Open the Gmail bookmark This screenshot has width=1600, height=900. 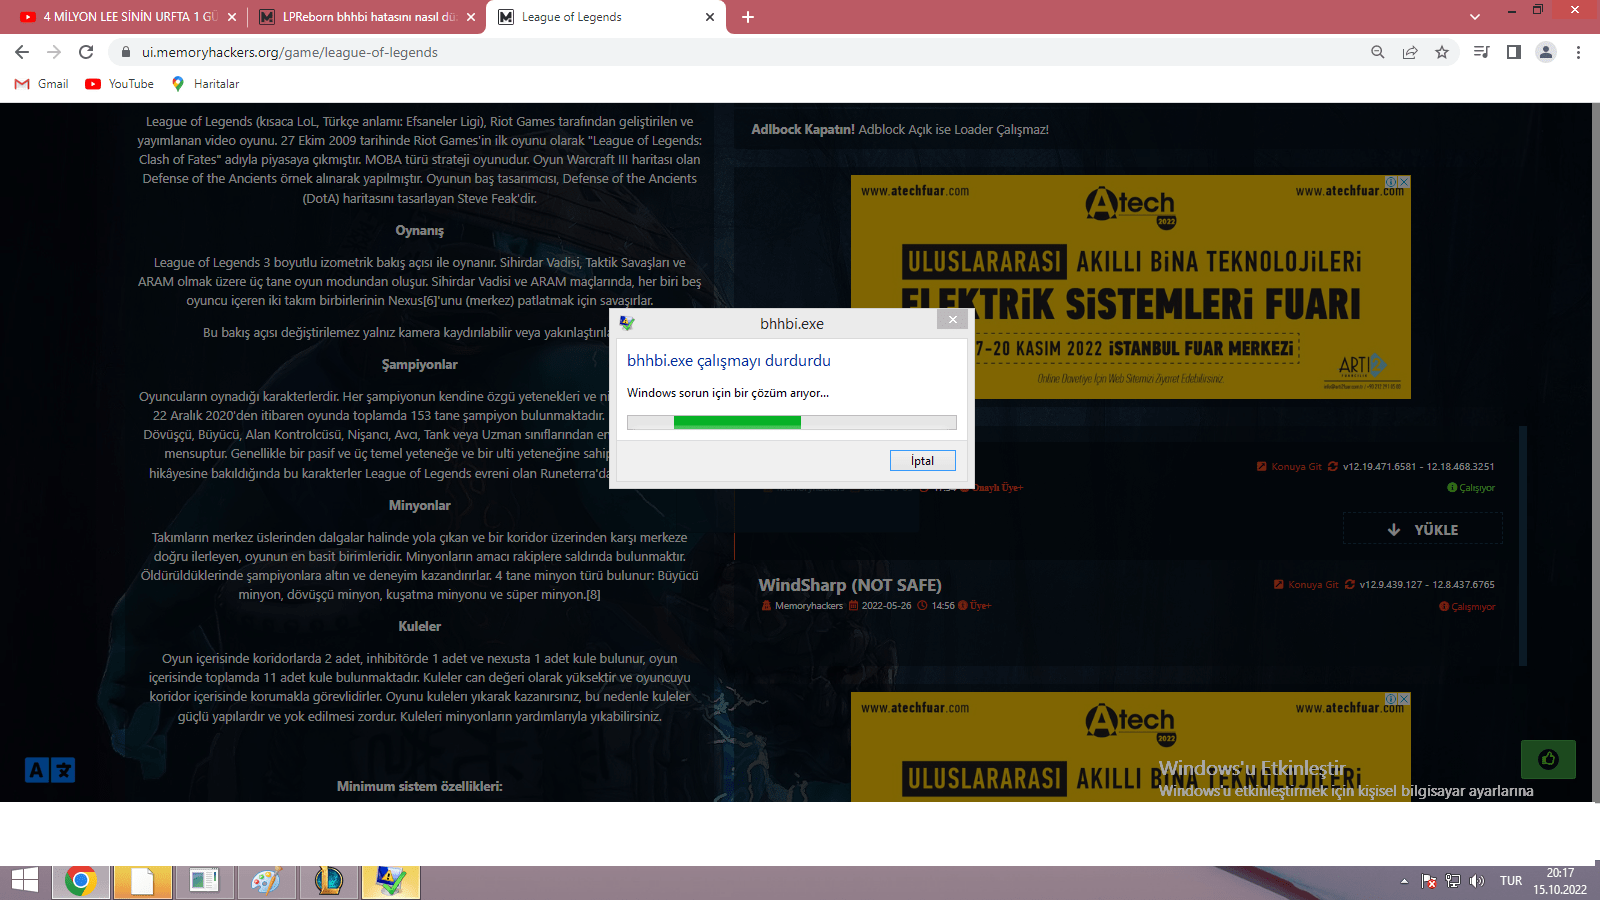42,84
